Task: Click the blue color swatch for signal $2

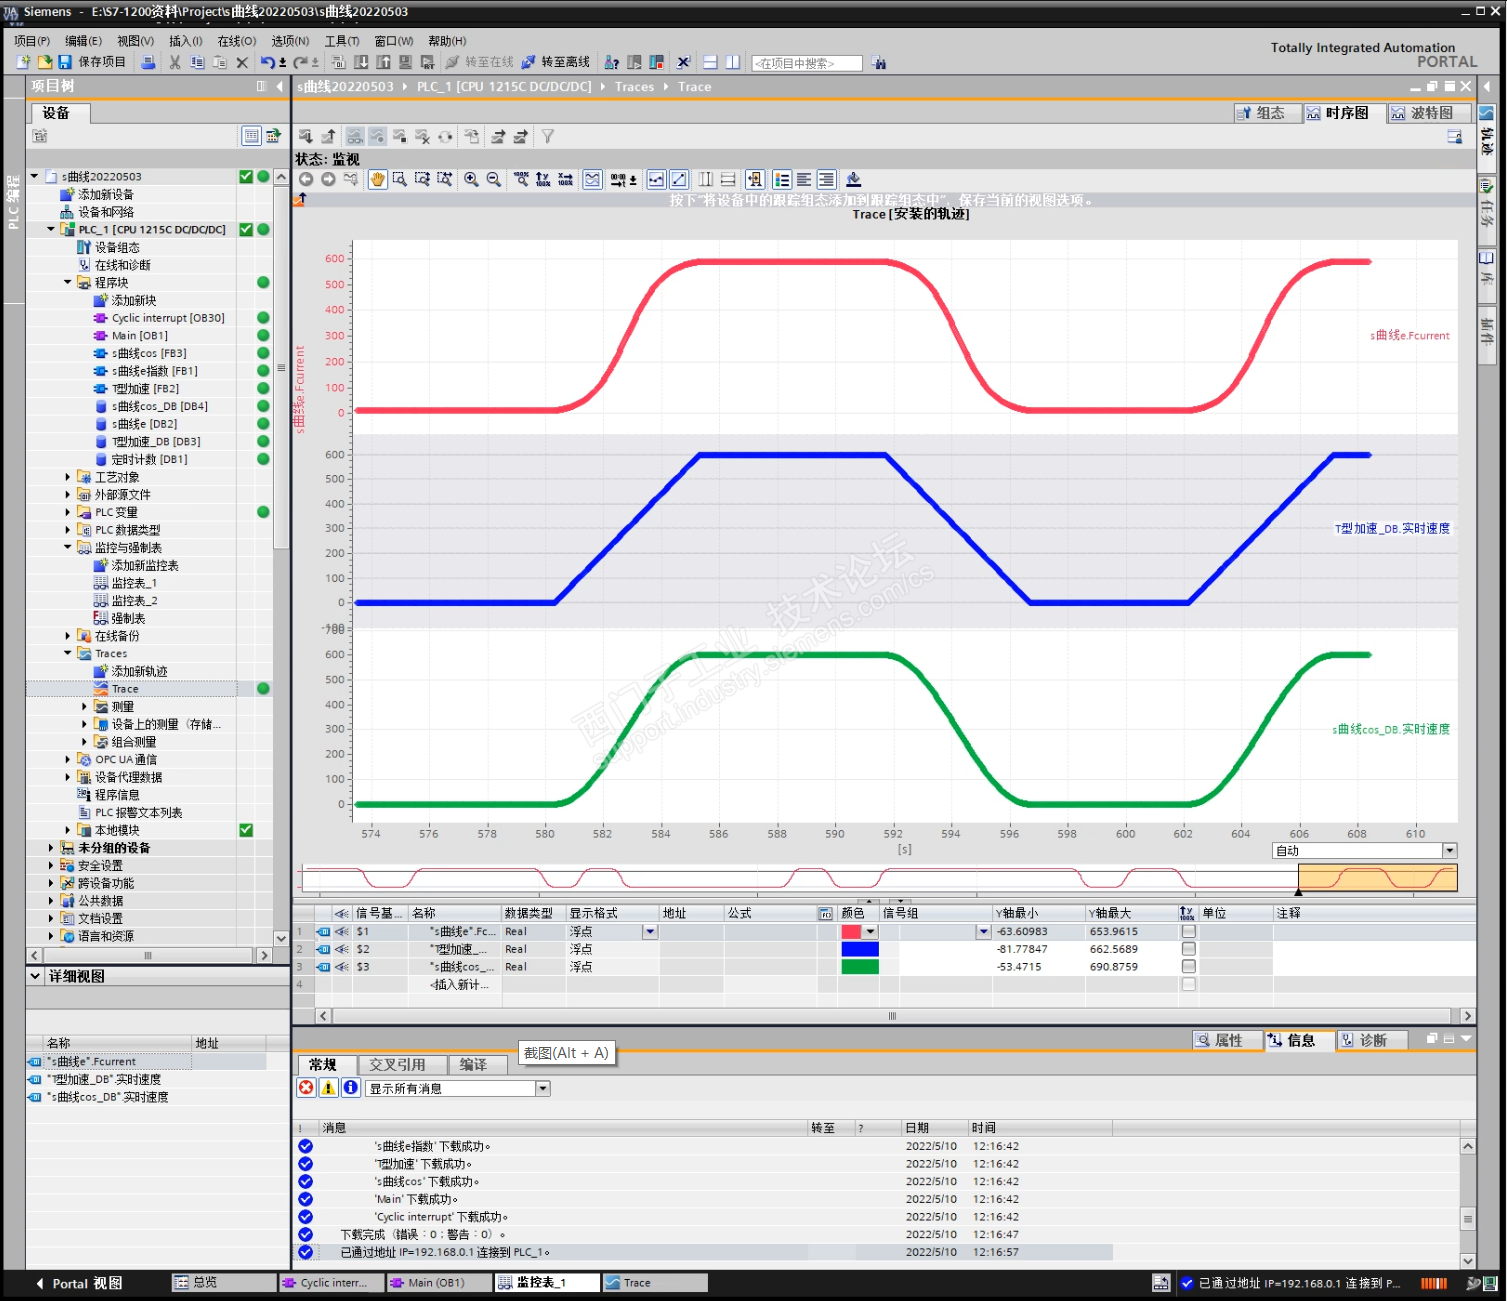Action: pos(859,949)
